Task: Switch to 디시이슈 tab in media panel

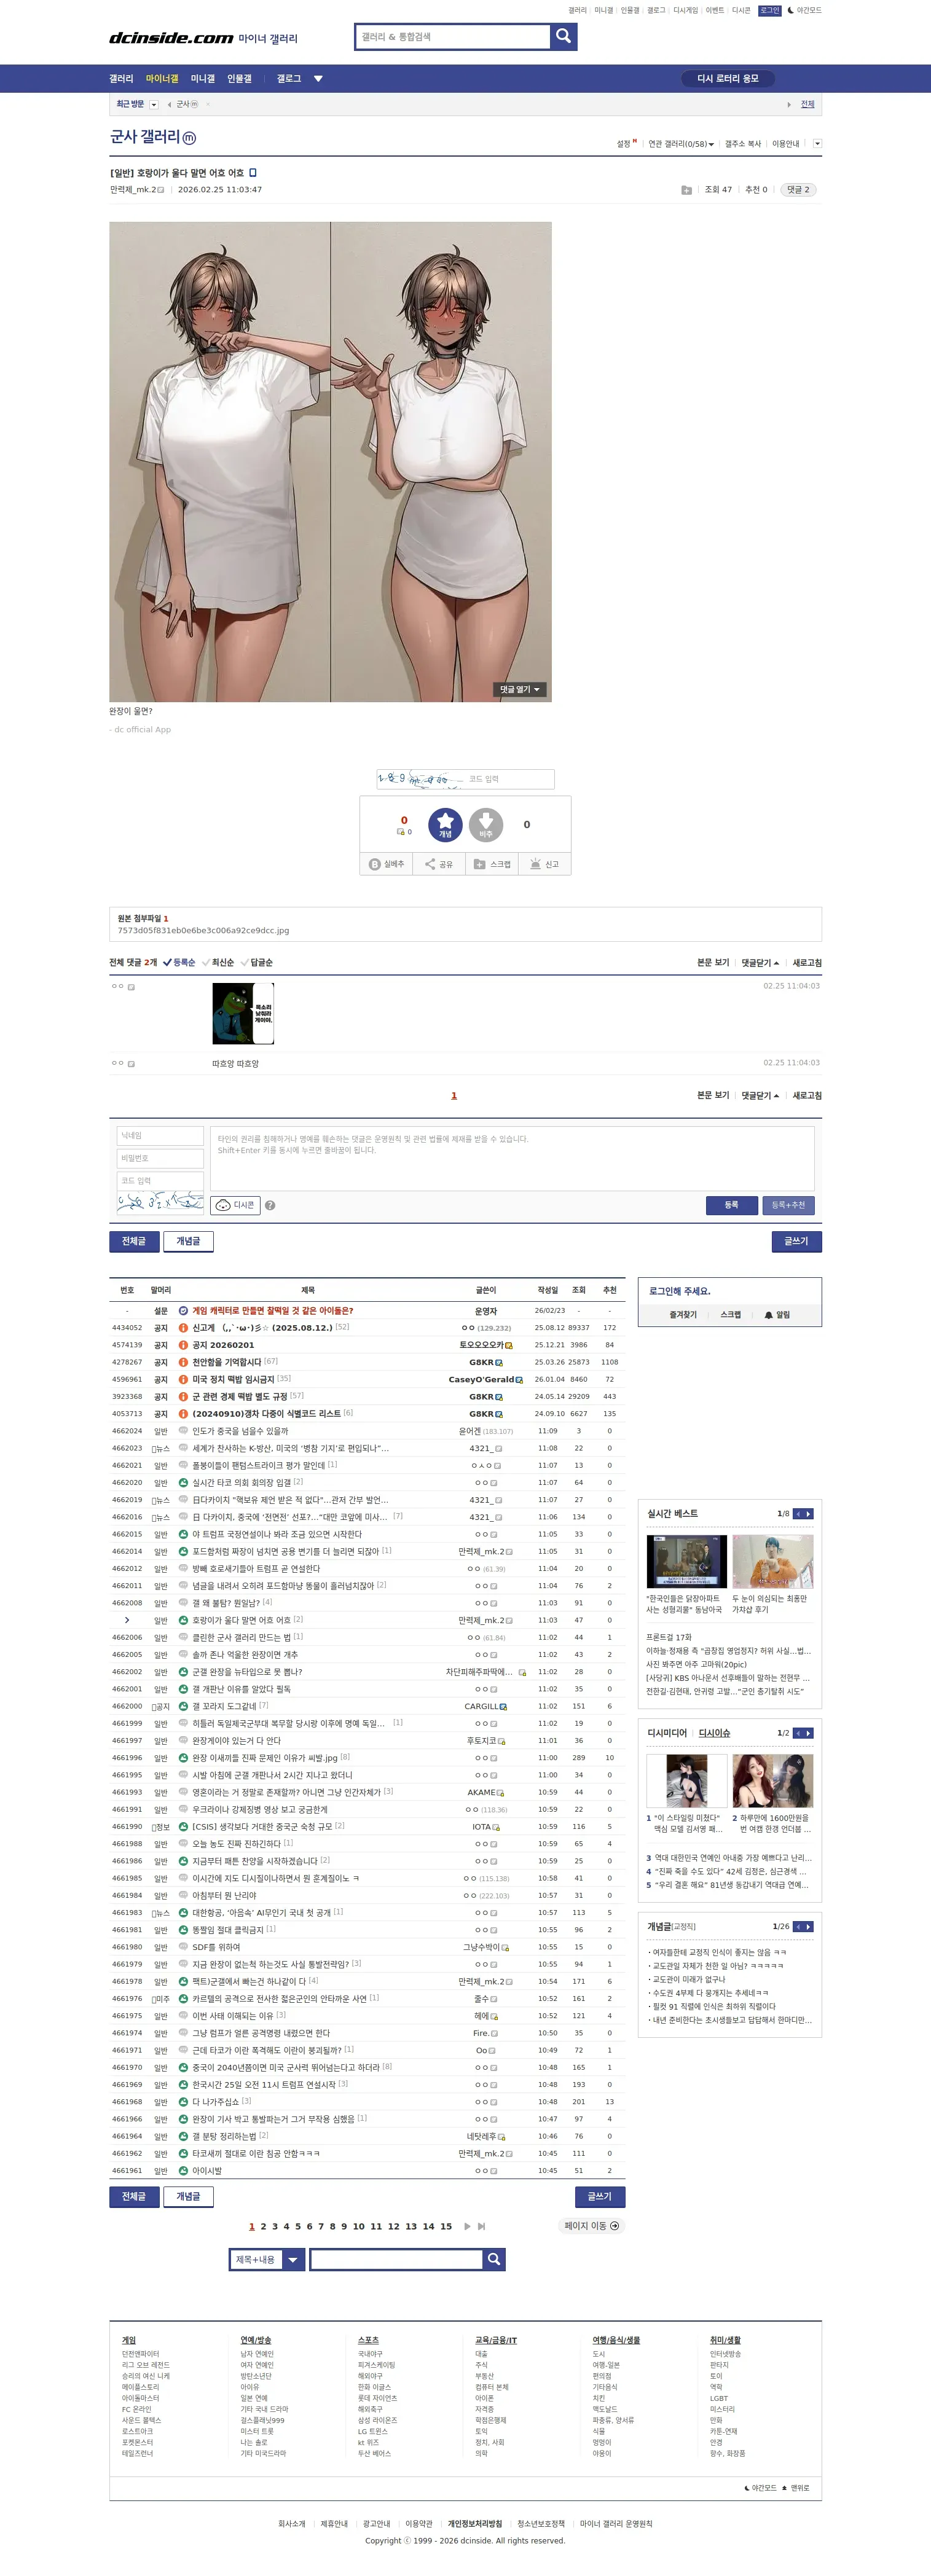Action: pyautogui.click(x=714, y=1733)
